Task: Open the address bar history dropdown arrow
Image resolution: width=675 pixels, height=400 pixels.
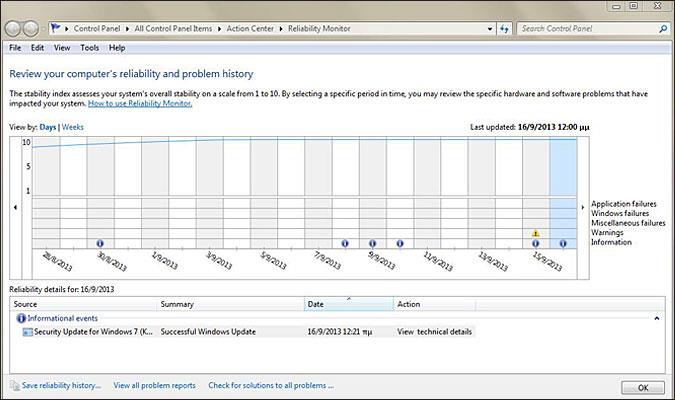Action: [491, 29]
